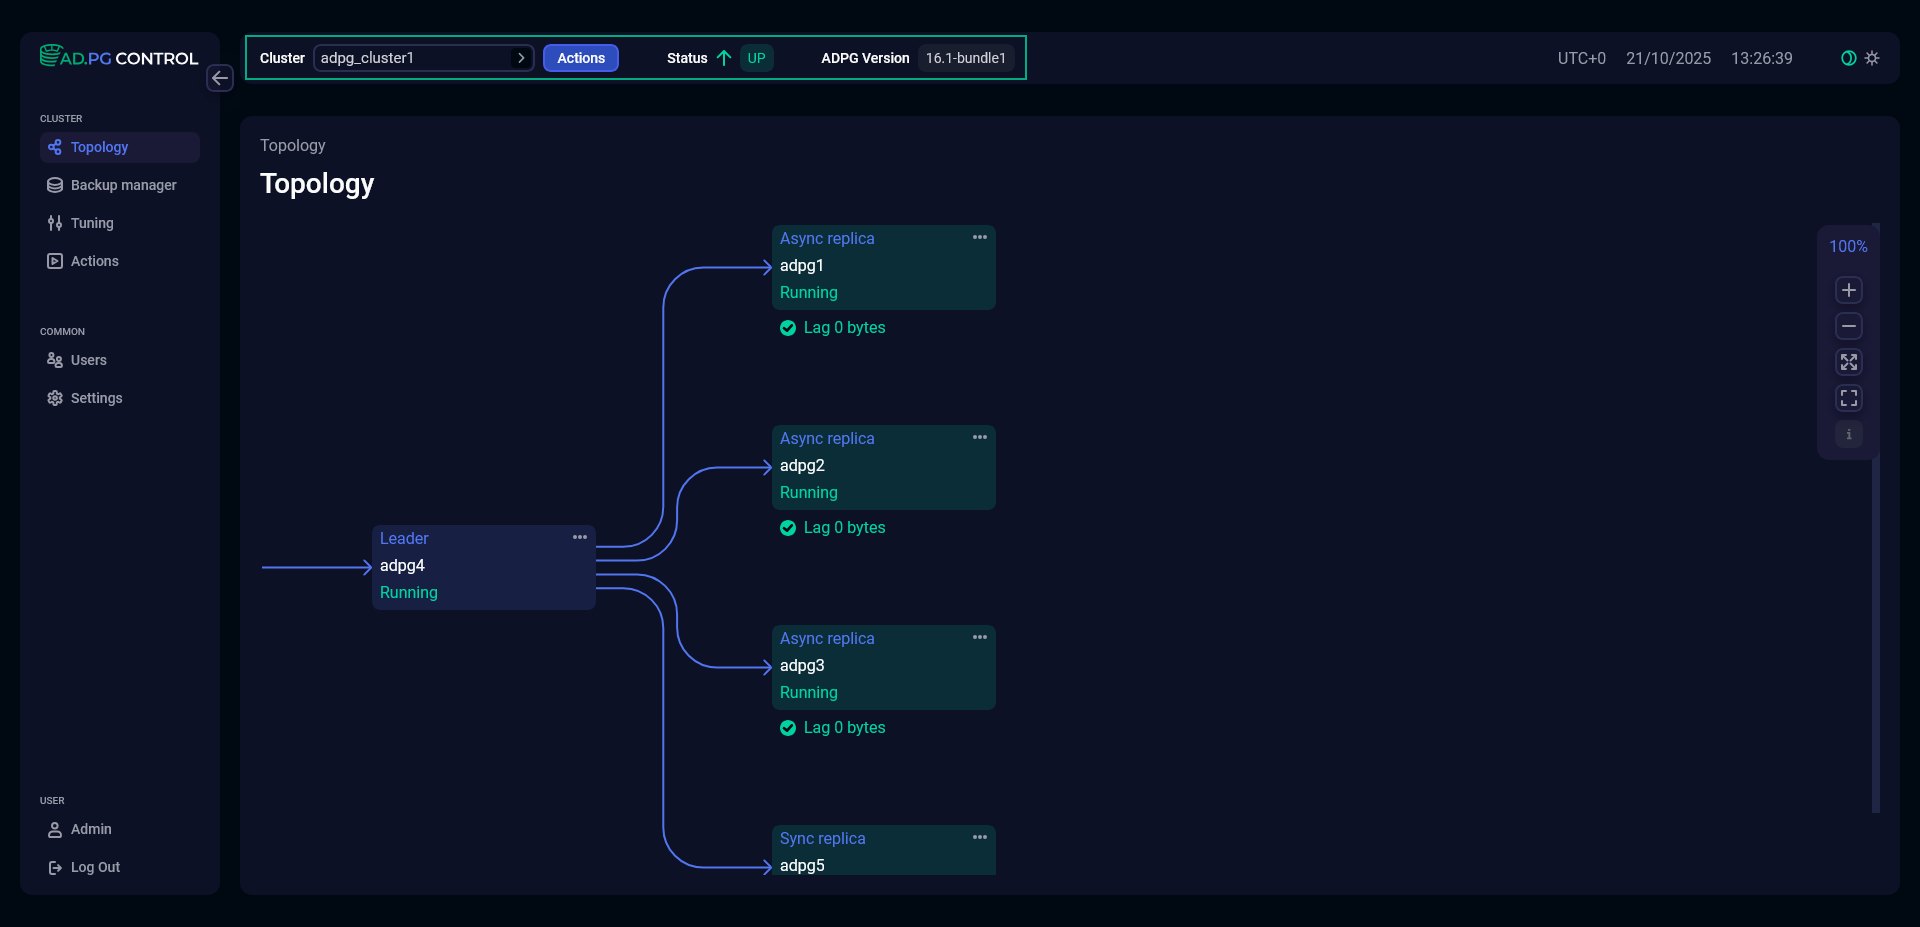Click the topology info icon
Screen dimensions: 1920x927
(x=1848, y=434)
